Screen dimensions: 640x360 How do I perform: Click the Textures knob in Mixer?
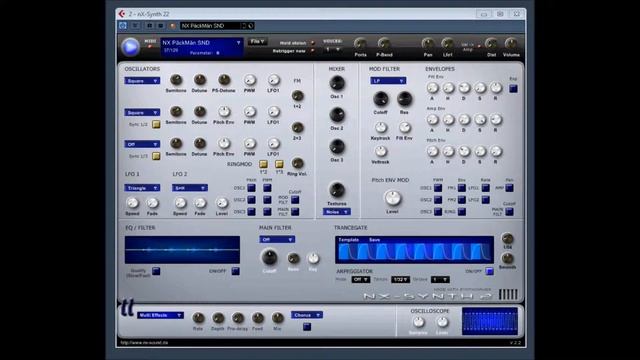pyautogui.click(x=337, y=190)
